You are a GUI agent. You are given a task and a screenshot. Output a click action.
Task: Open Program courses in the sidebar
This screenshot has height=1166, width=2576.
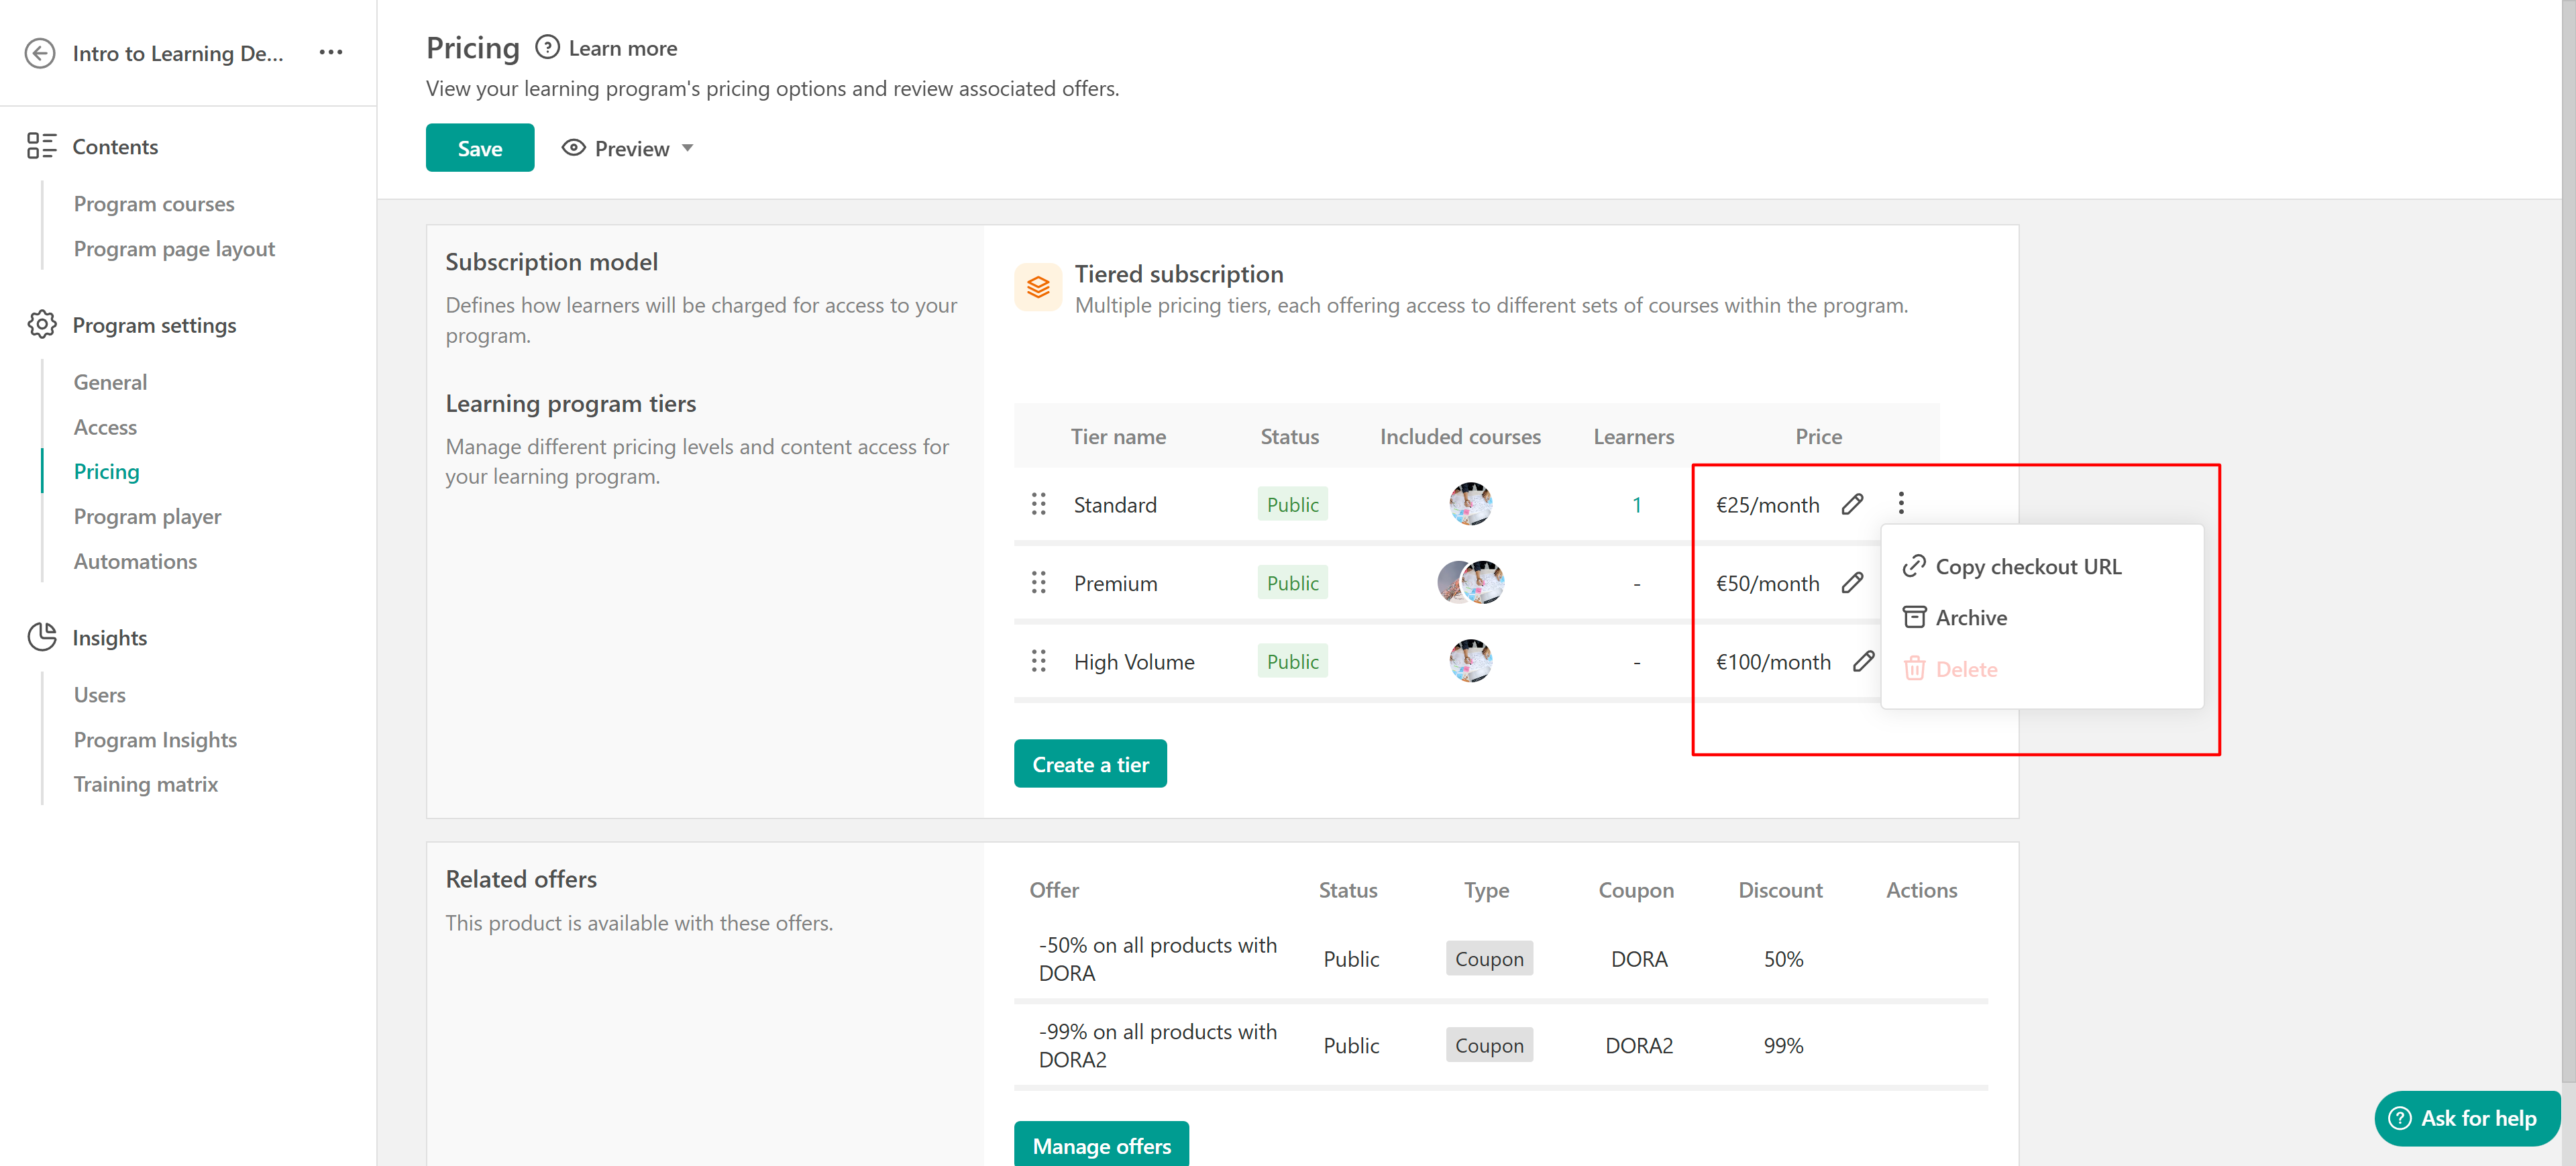[x=154, y=204]
